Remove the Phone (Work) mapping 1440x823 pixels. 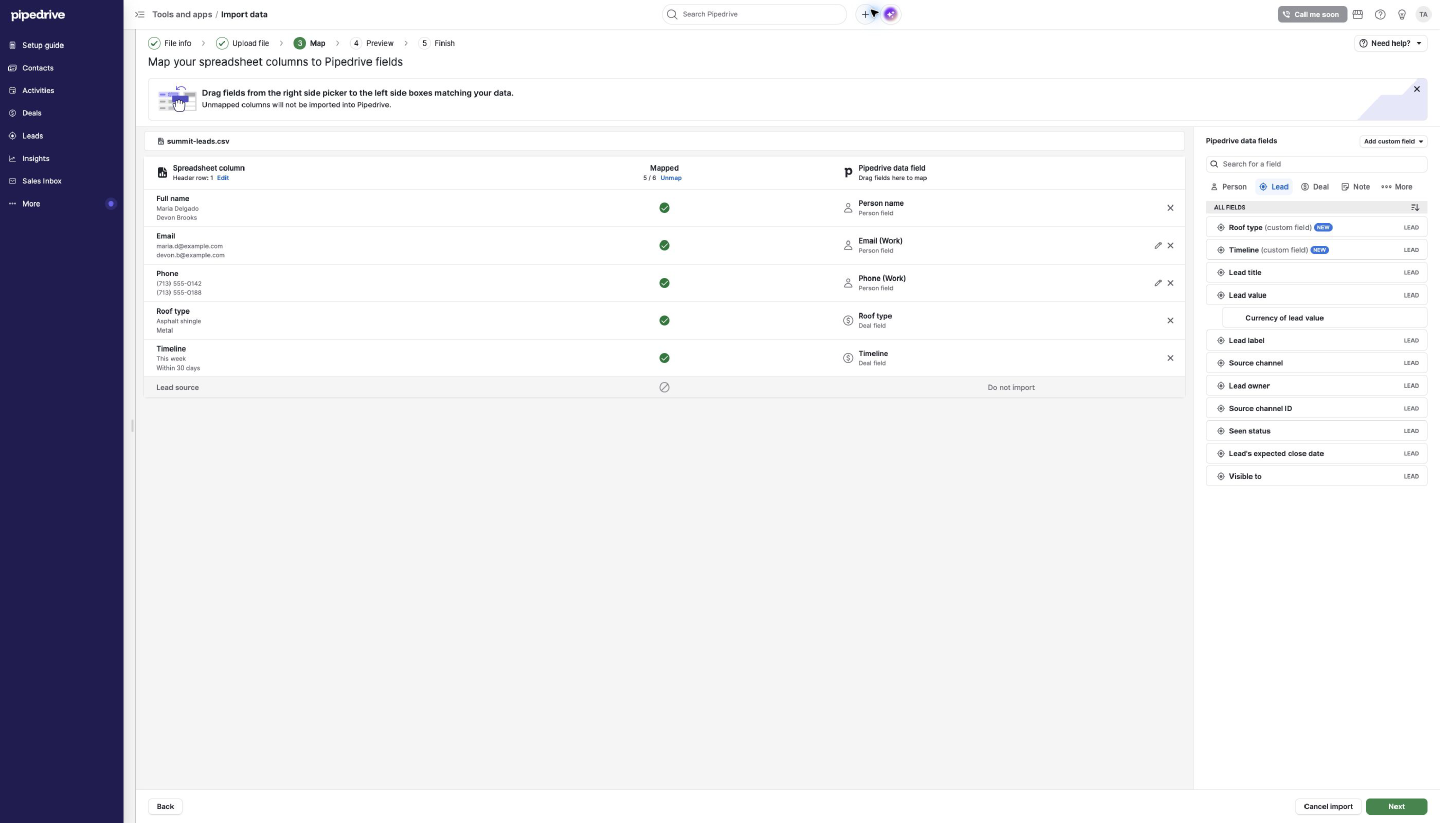click(x=1170, y=283)
